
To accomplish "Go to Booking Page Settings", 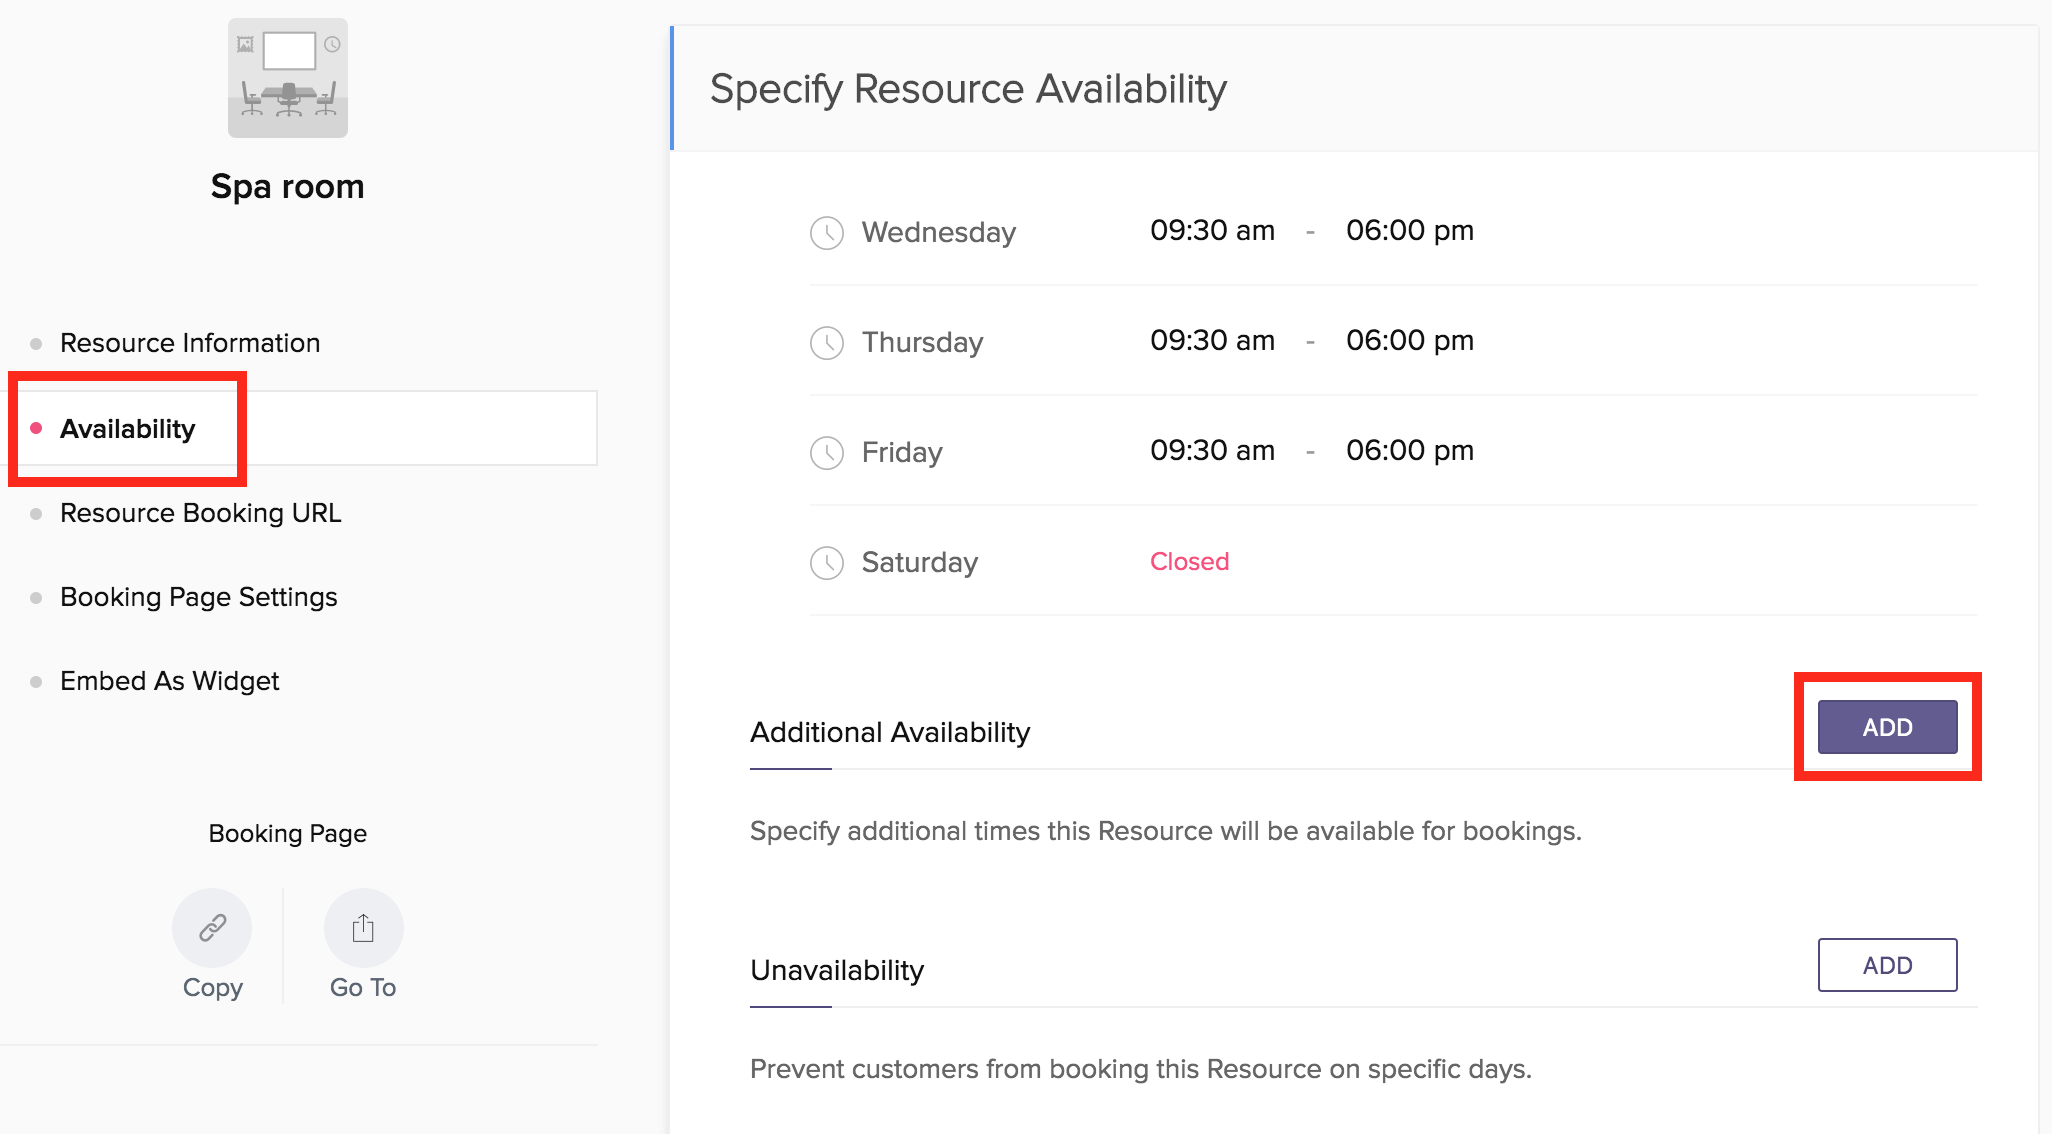I will tap(198, 597).
